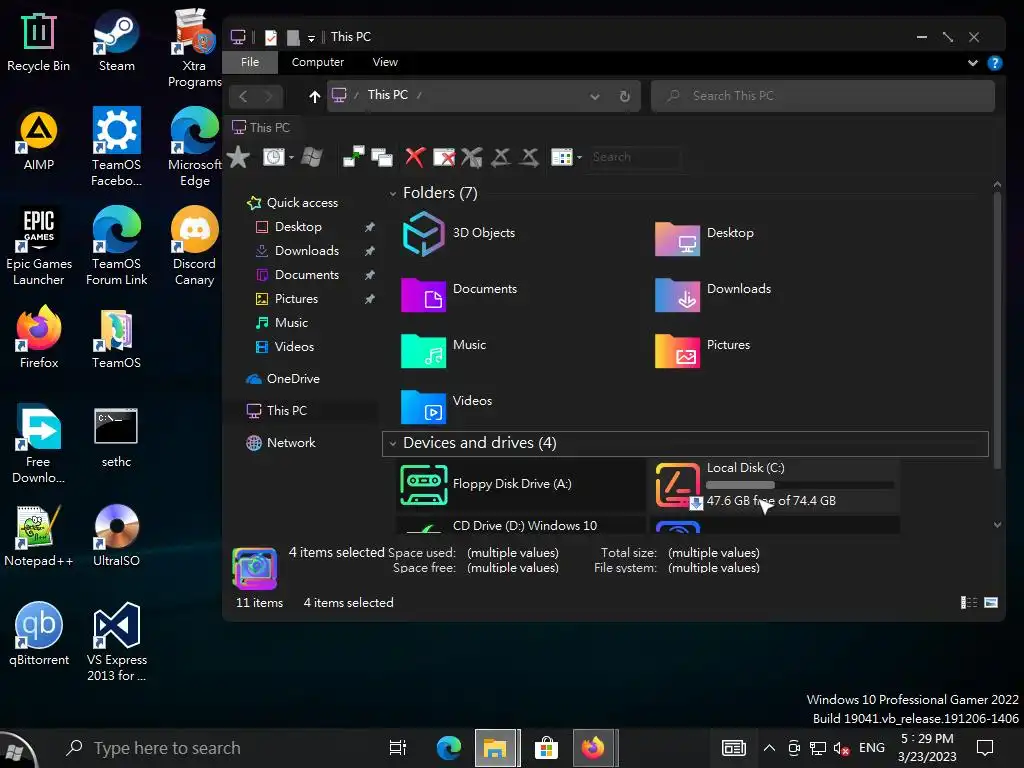The width and height of the screenshot is (1024, 768).
Task: Open the quick access toolbar customize dropdown
Action: click(x=312, y=39)
